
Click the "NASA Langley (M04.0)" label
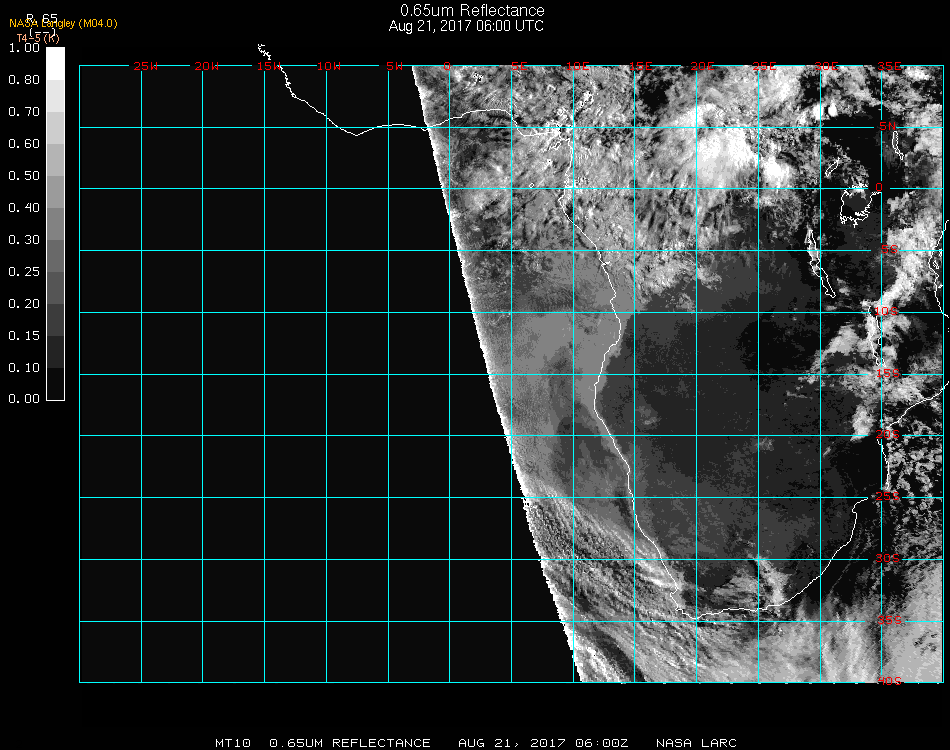(63, 24)
